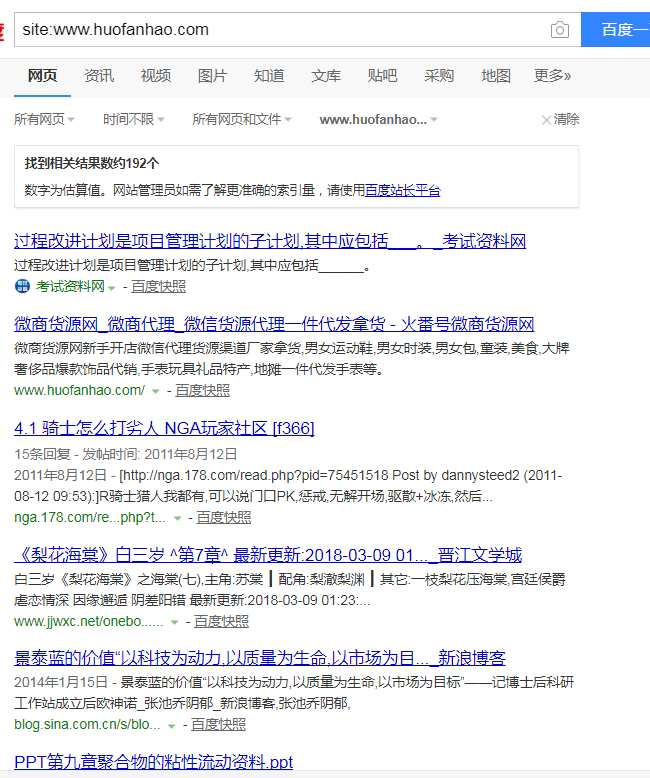Select the 网页 tab
Viewport: 650px width, 778px height.
tap(42, 76)
